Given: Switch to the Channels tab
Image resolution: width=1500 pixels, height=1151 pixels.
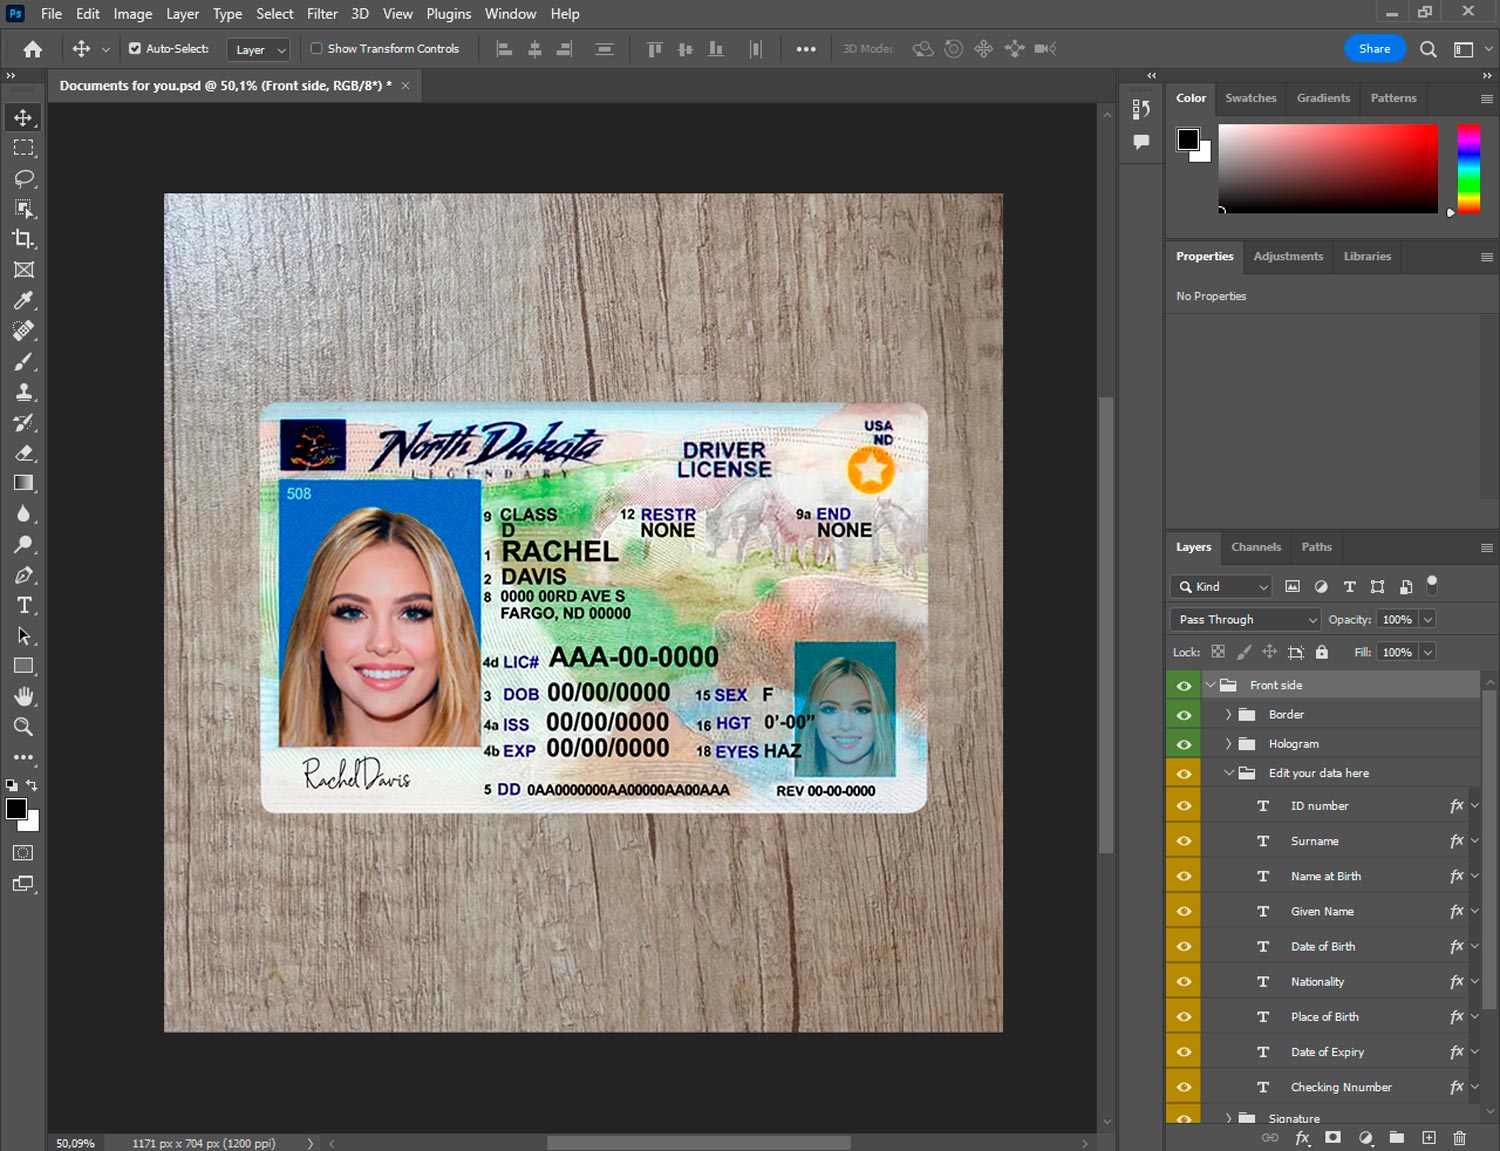Looking at the screenshot, I should (1255, 547).
